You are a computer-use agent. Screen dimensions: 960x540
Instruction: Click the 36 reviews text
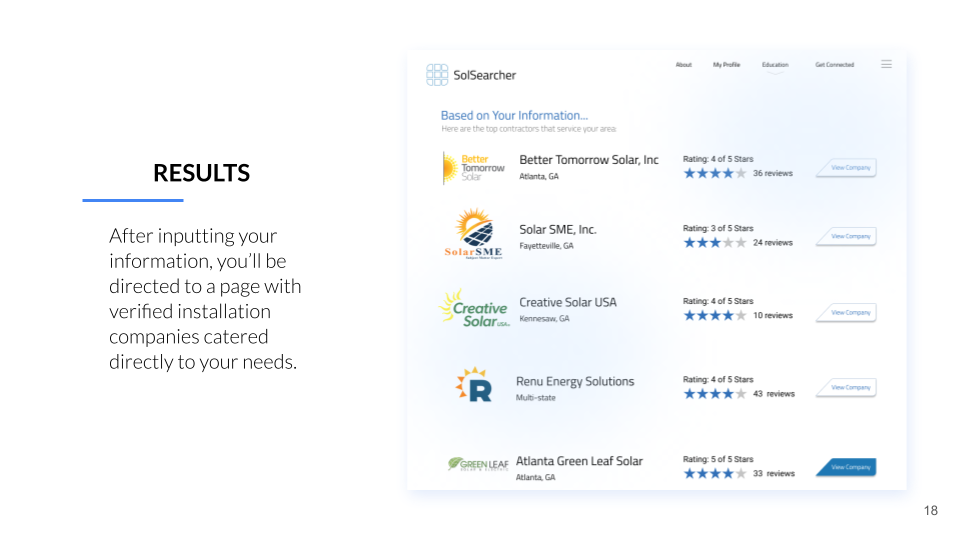point(773,173)
